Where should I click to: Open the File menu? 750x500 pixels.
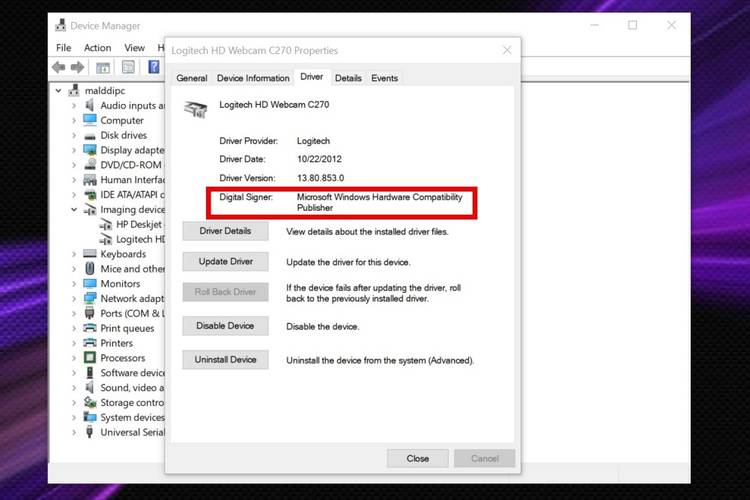[63, 48]
